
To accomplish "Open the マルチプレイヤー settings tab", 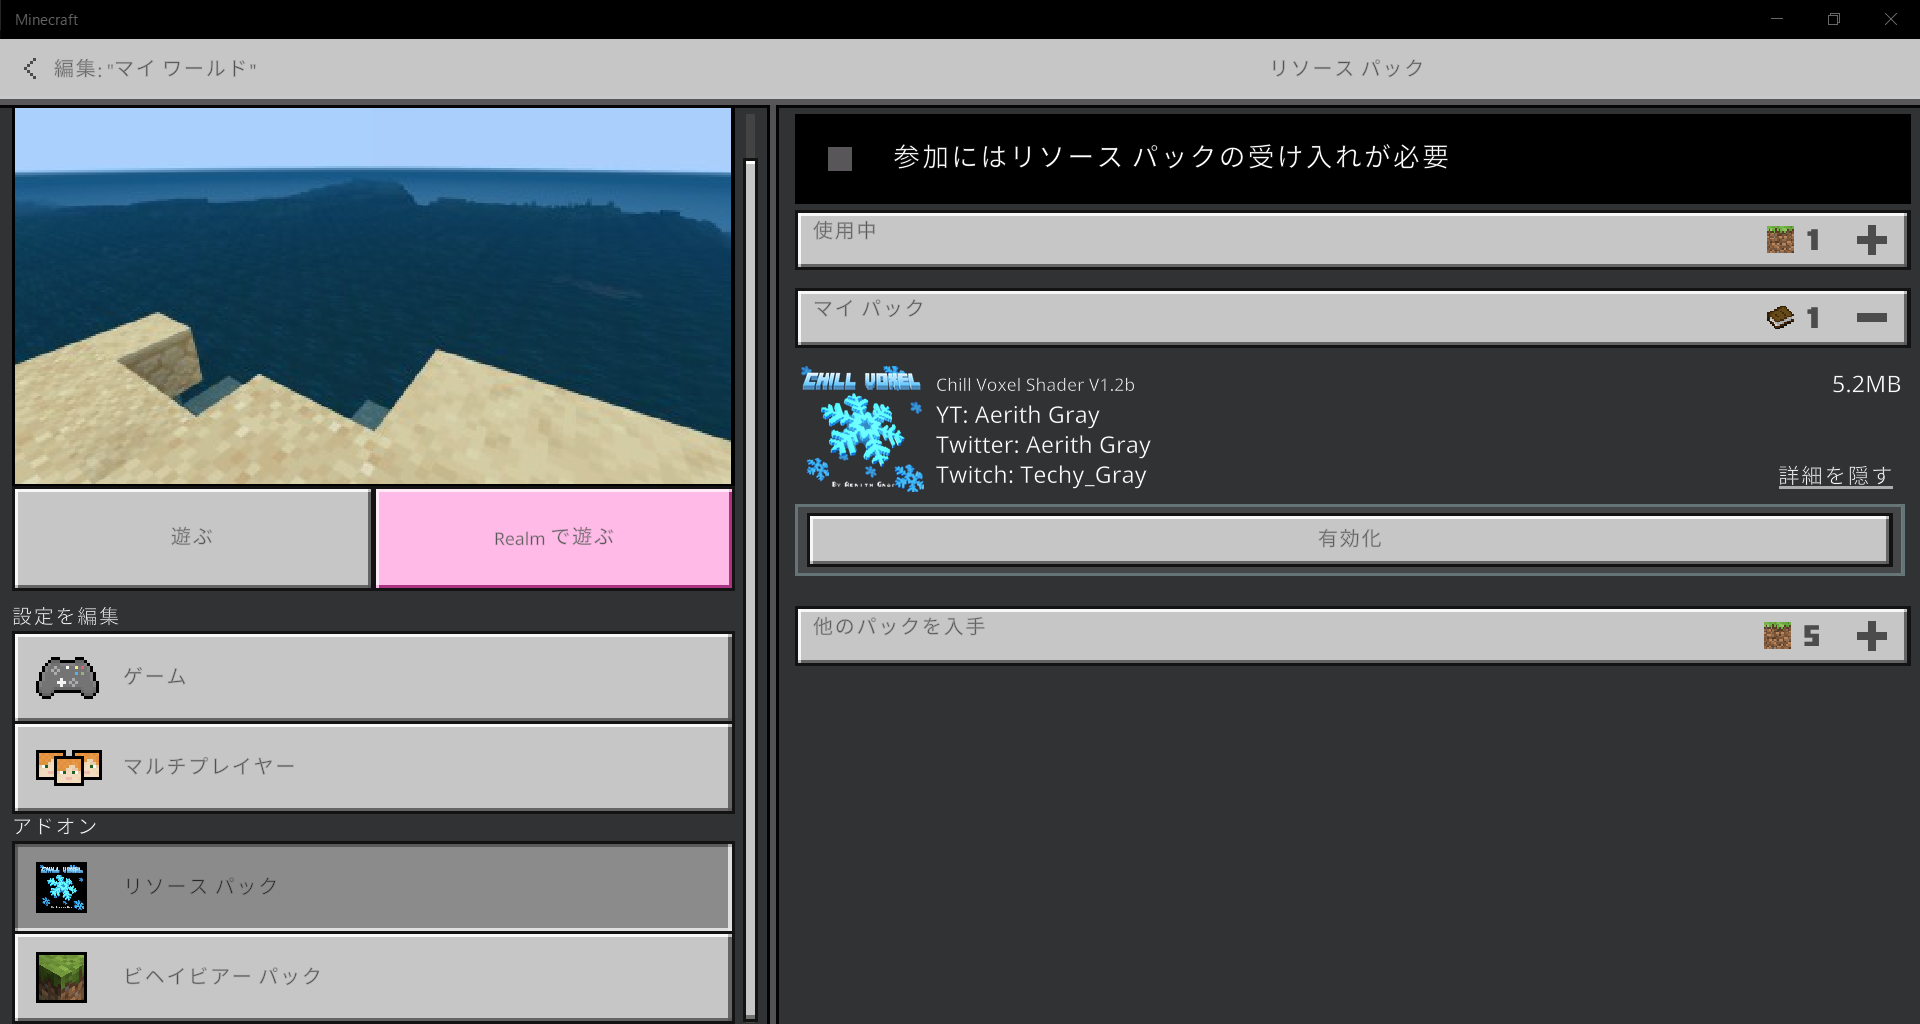I will coord(373,767).
